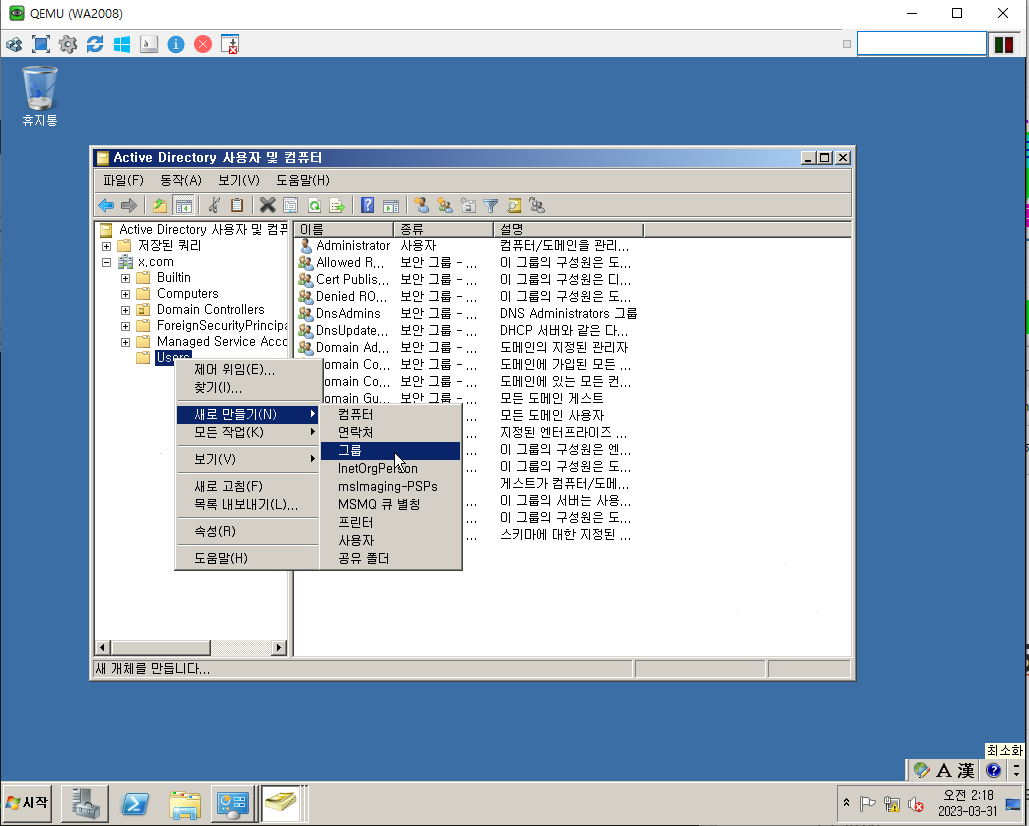Viewport: 1029px width, 826px height.
Task: Create new group via toolbar icon
Action: (445, 205)
